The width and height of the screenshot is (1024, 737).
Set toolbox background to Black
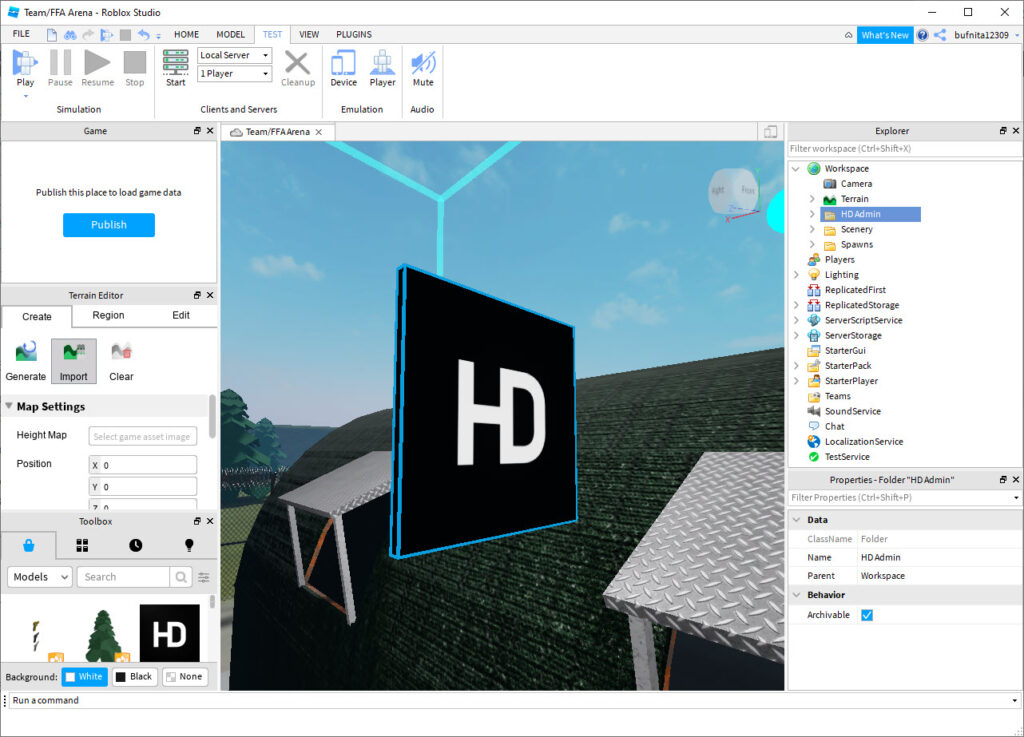click(x=134, y=677)
